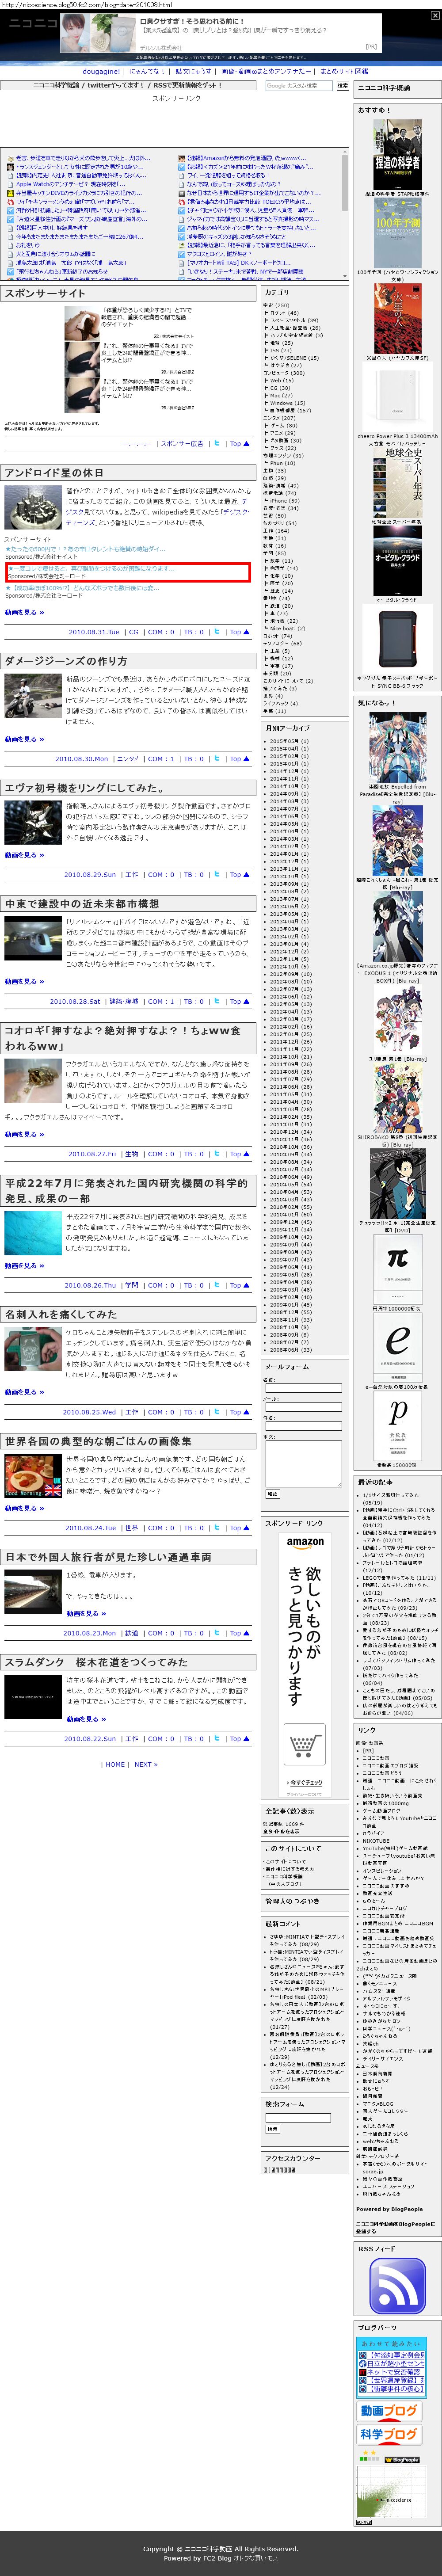Click Twitter icon in 2010.08.26.Thu post footer

click(217, 1286)
